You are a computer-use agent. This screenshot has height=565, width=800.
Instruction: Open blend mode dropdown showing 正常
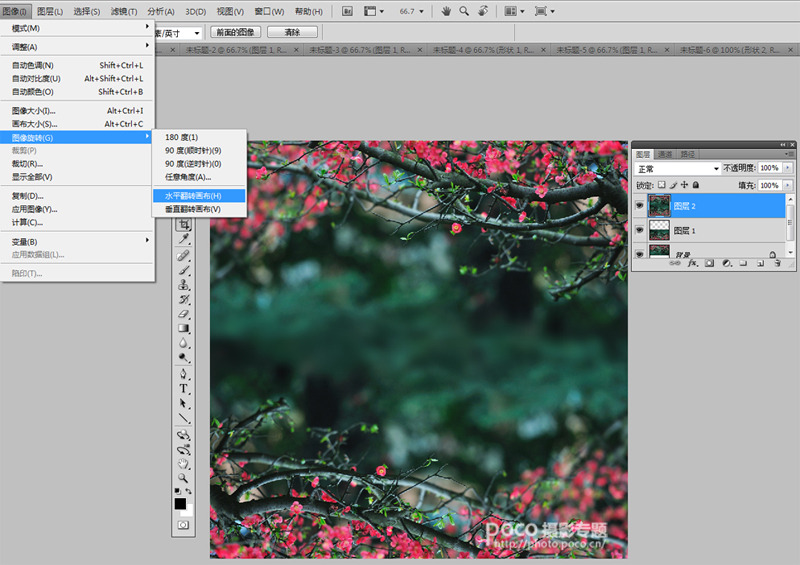click(677, 168)
